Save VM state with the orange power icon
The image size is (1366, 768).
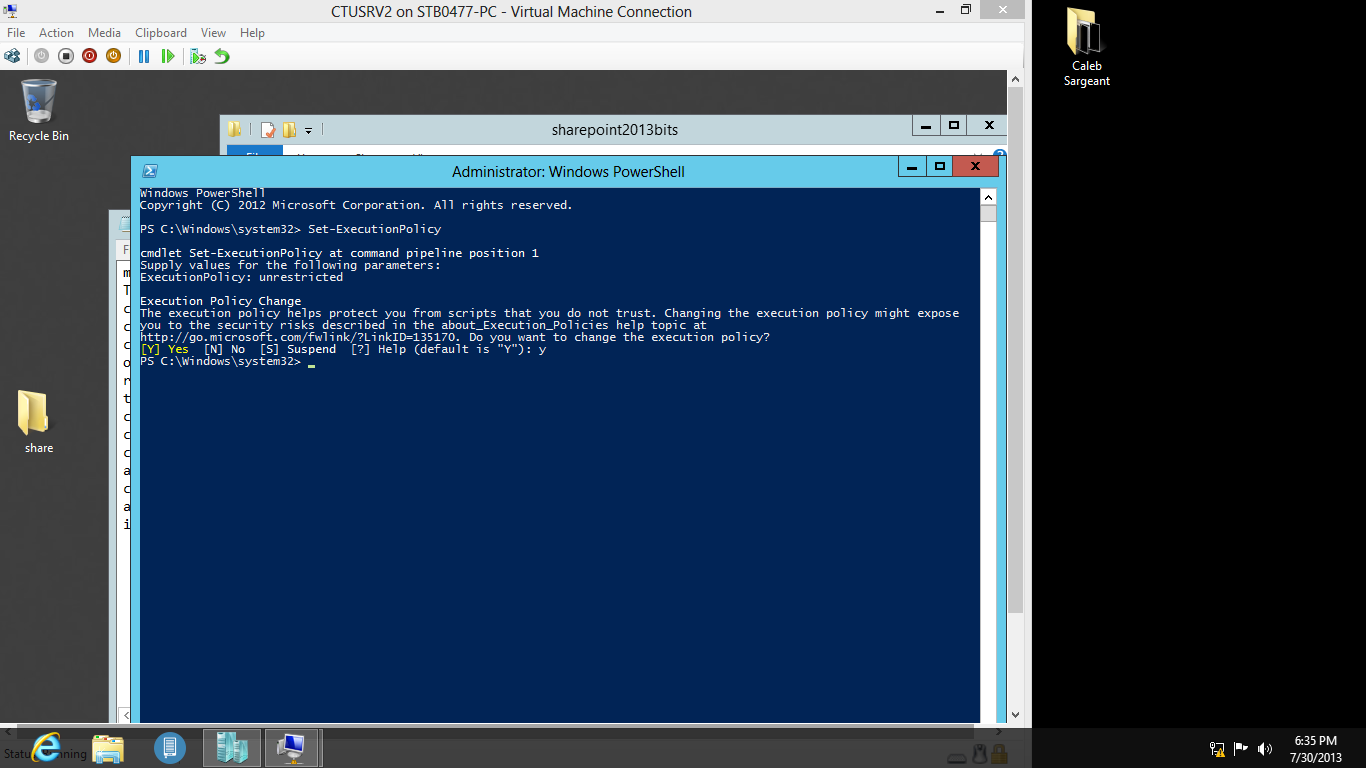tap(113, 56)
